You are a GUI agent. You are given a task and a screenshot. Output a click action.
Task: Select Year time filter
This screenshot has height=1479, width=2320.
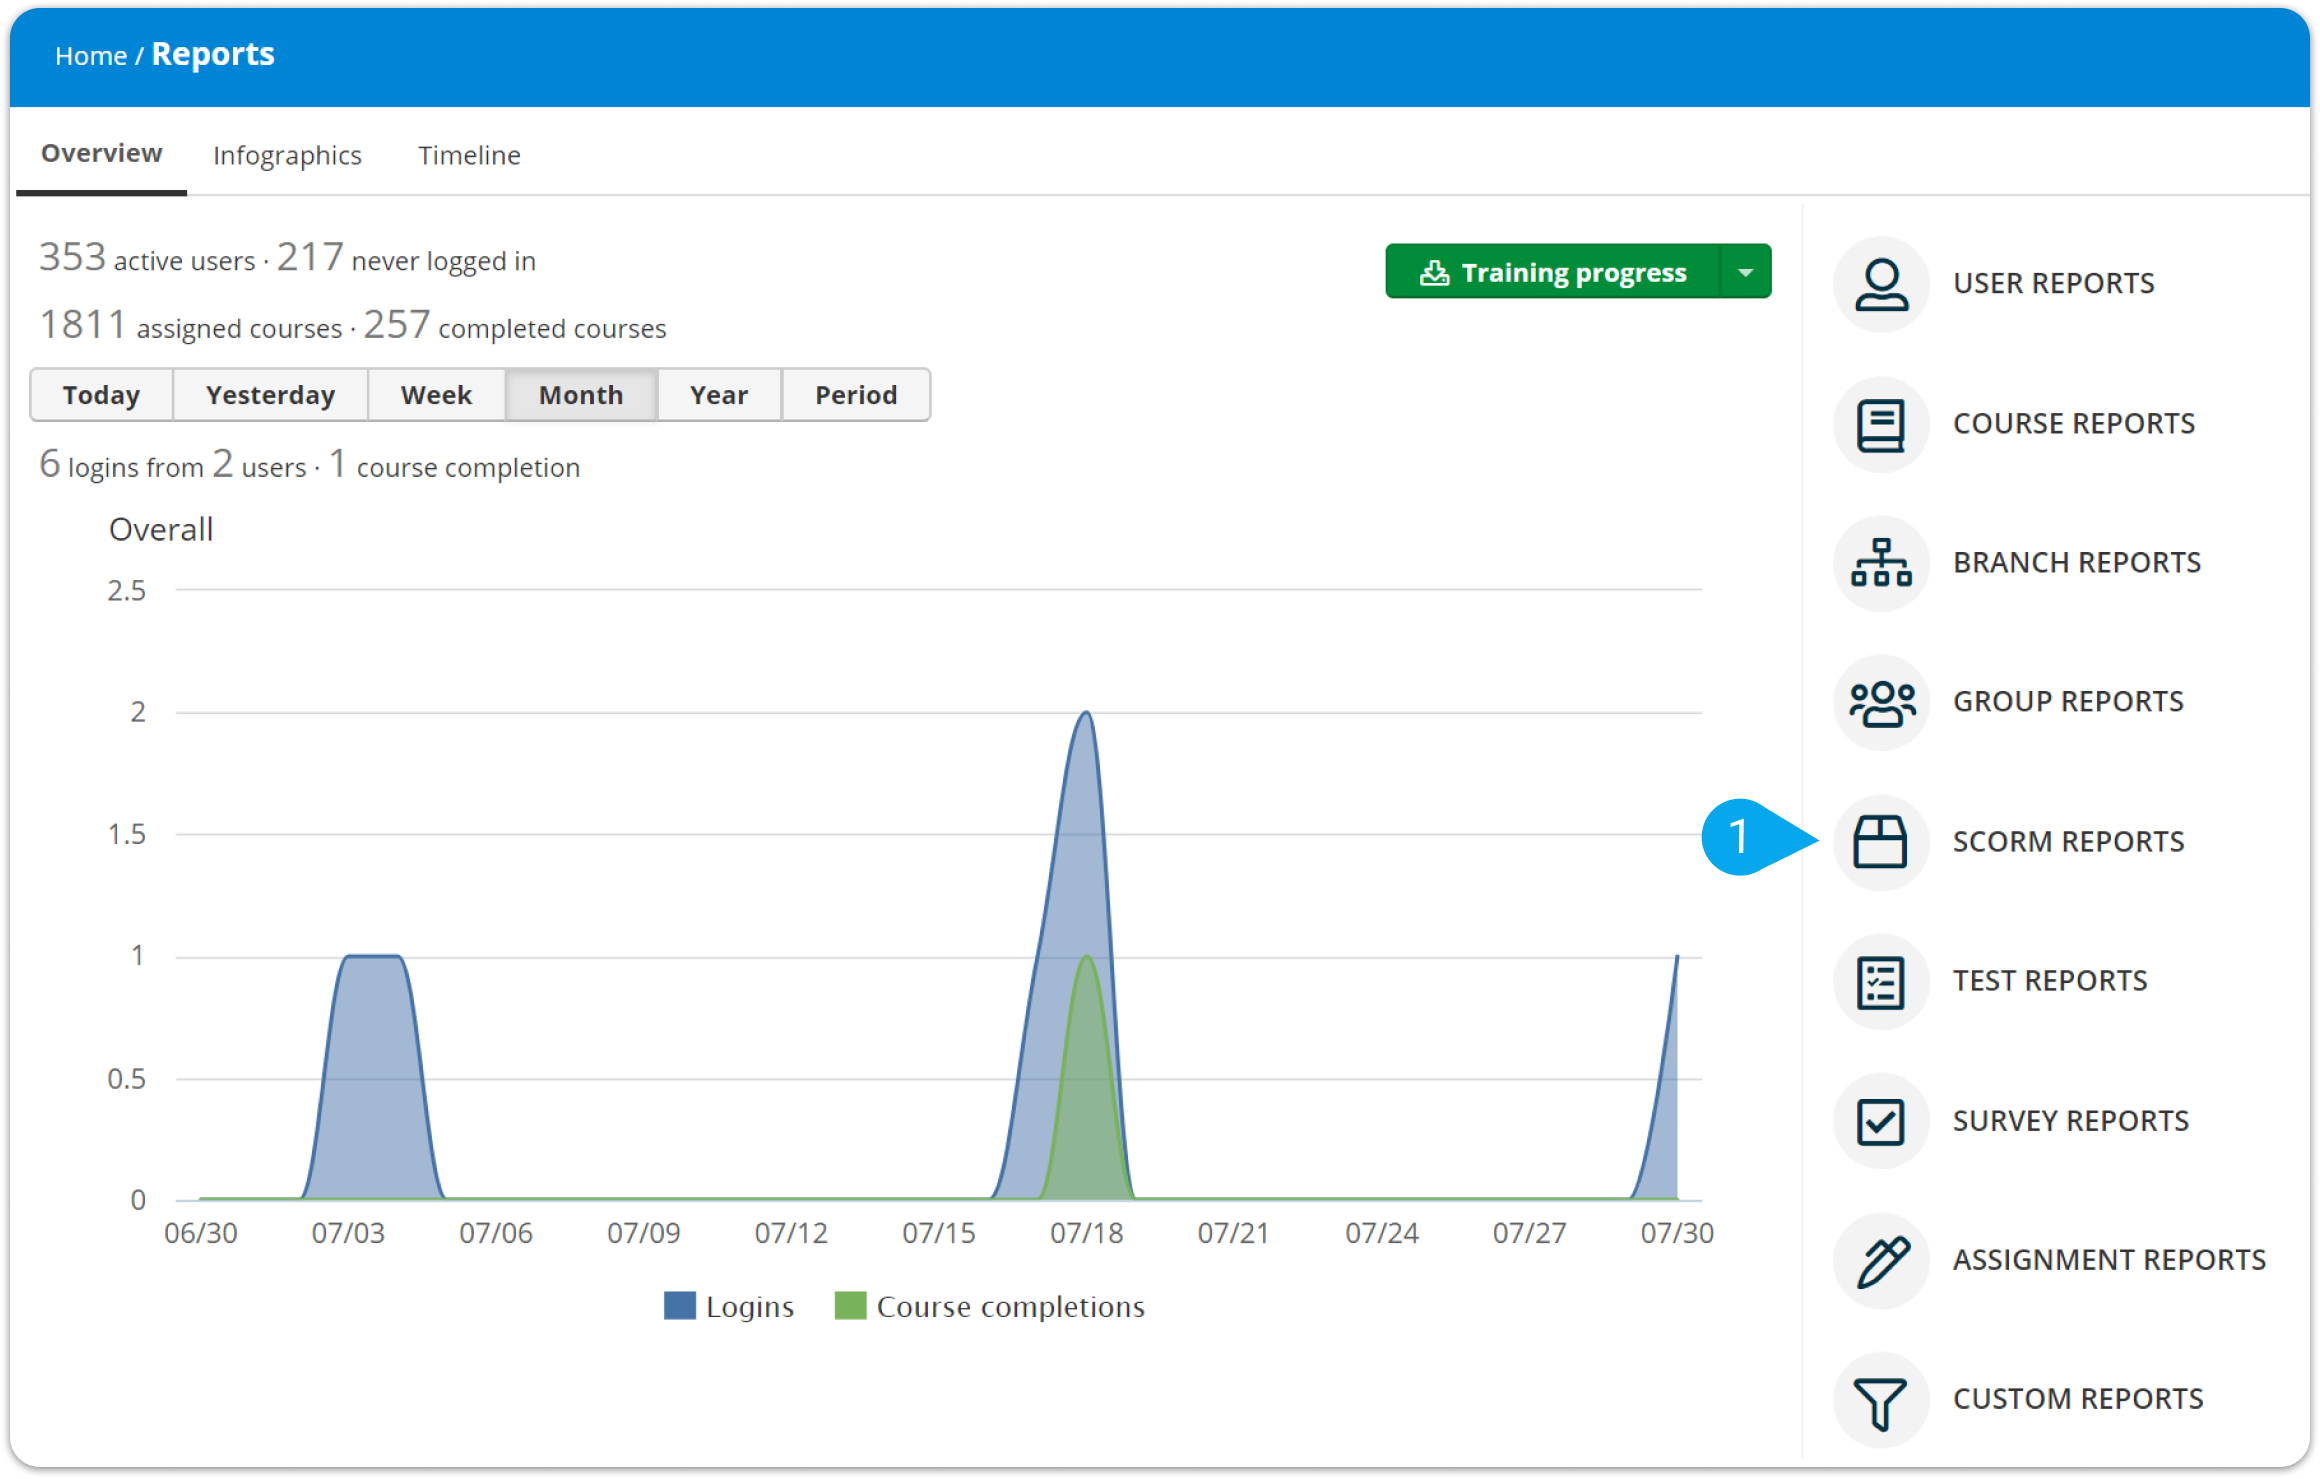pos(715,394)
